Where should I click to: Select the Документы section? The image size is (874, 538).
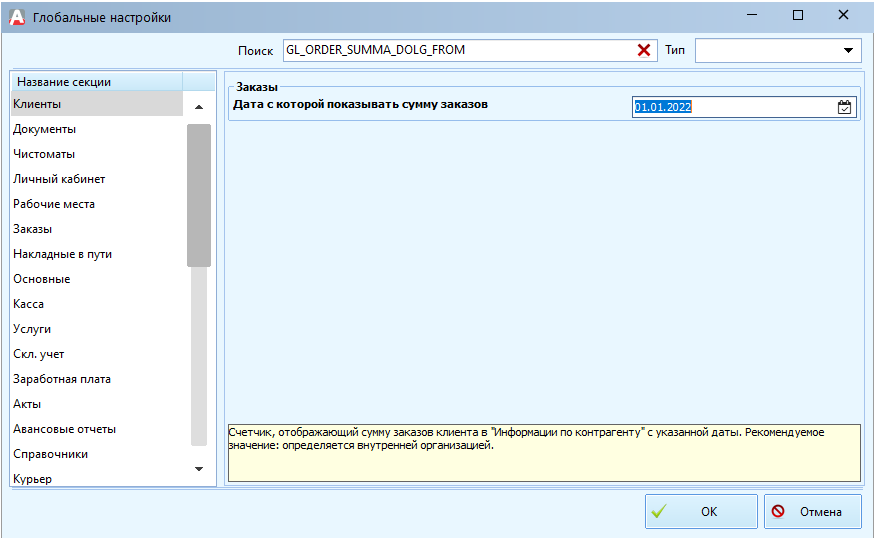click(44, 129)
